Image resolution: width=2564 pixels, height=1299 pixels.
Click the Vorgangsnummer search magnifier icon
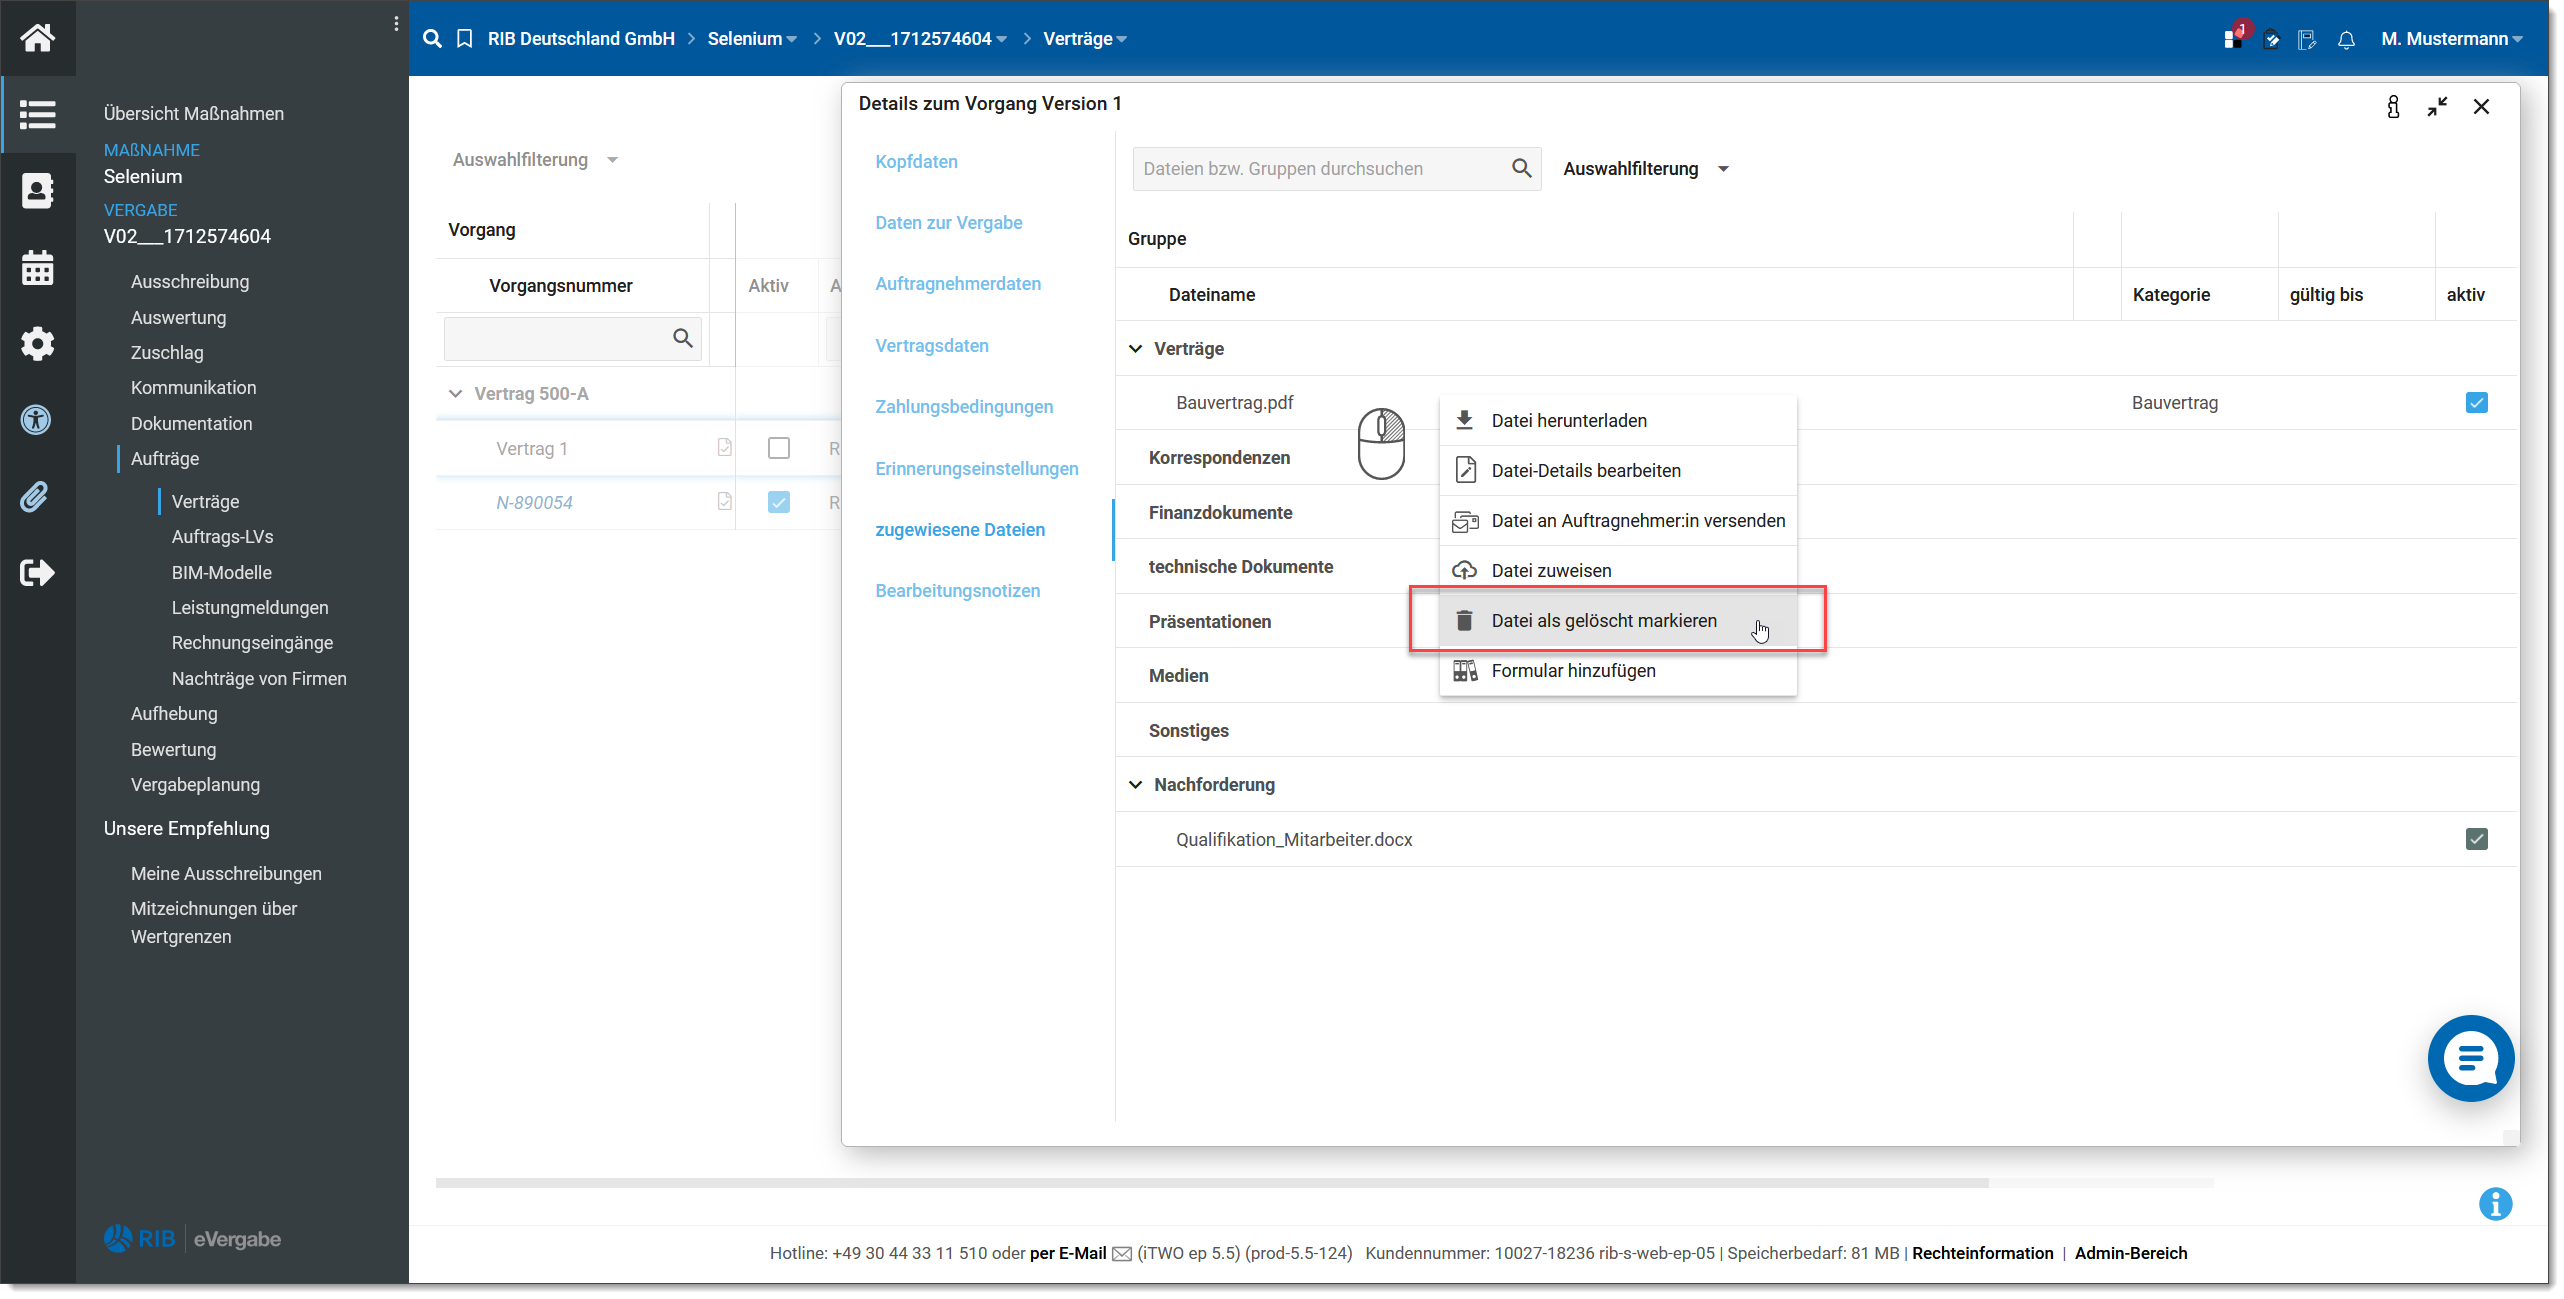683,338
